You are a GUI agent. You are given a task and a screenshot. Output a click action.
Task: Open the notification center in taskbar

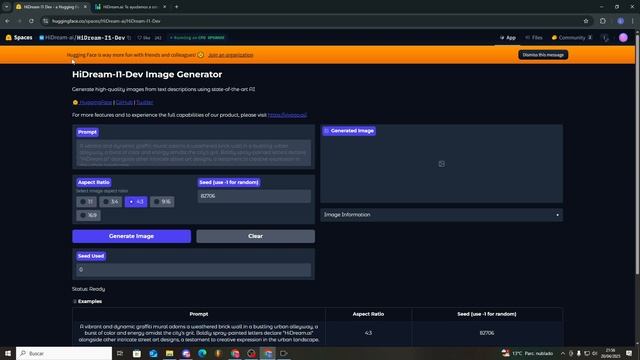[x=629, y=353]
